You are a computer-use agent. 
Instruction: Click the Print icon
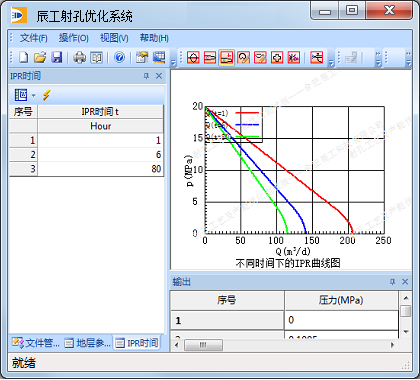coord(79,57)
